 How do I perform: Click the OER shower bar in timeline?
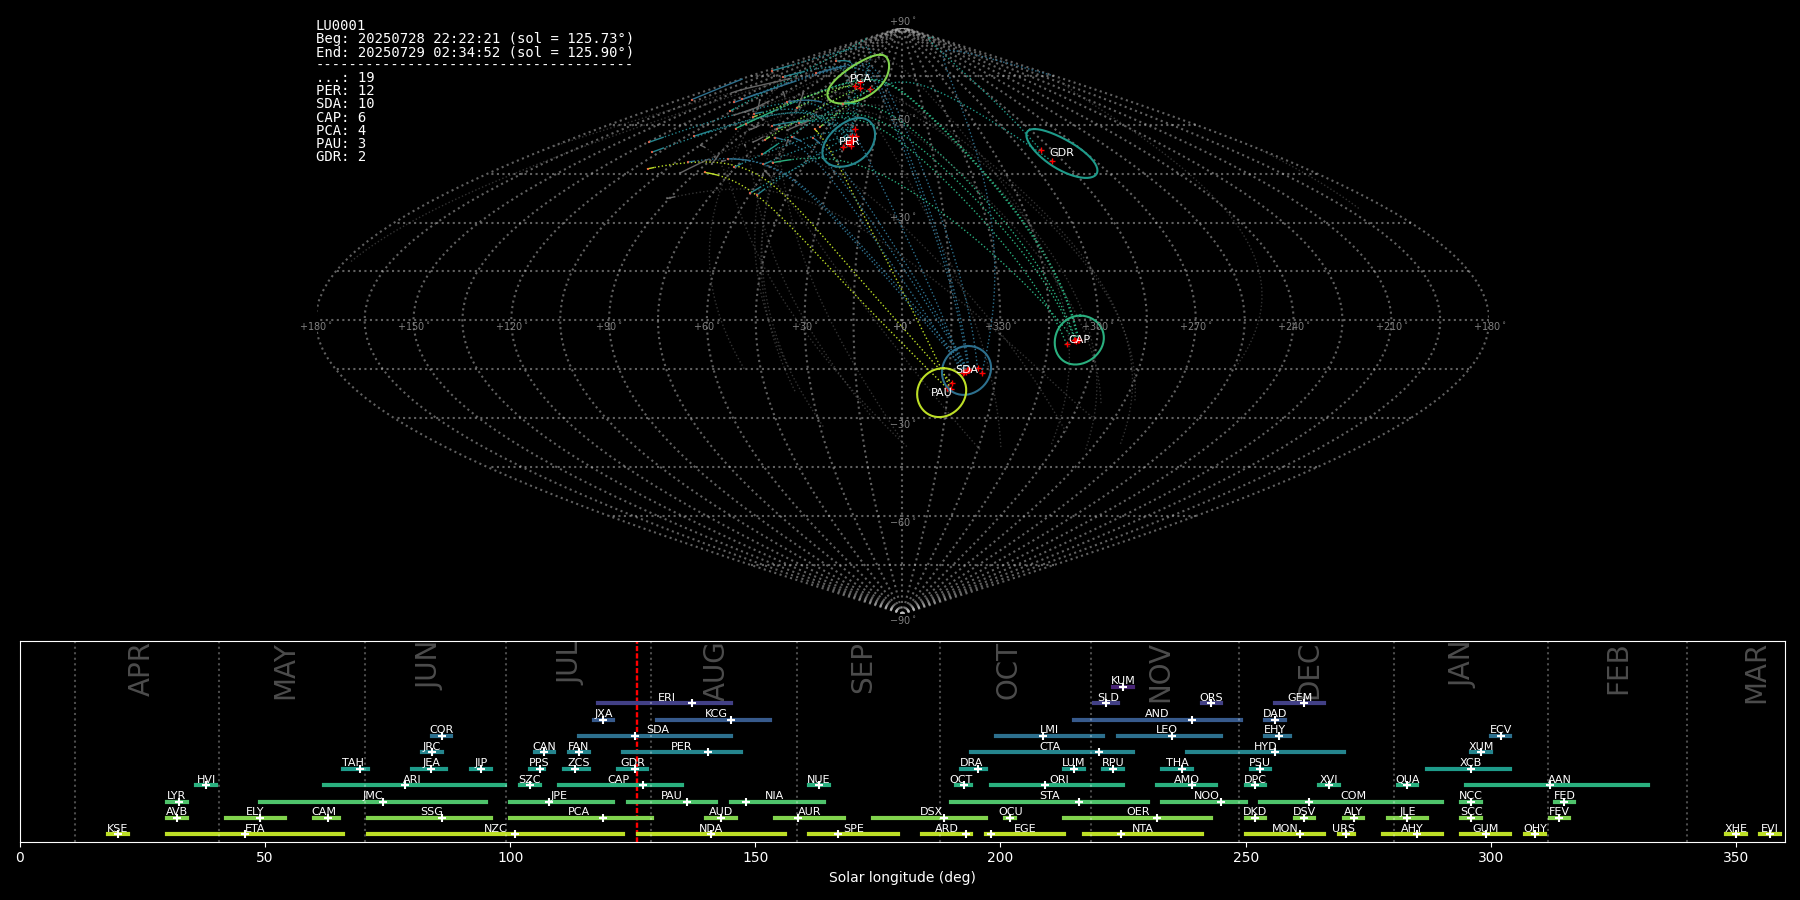point(1137,818)
